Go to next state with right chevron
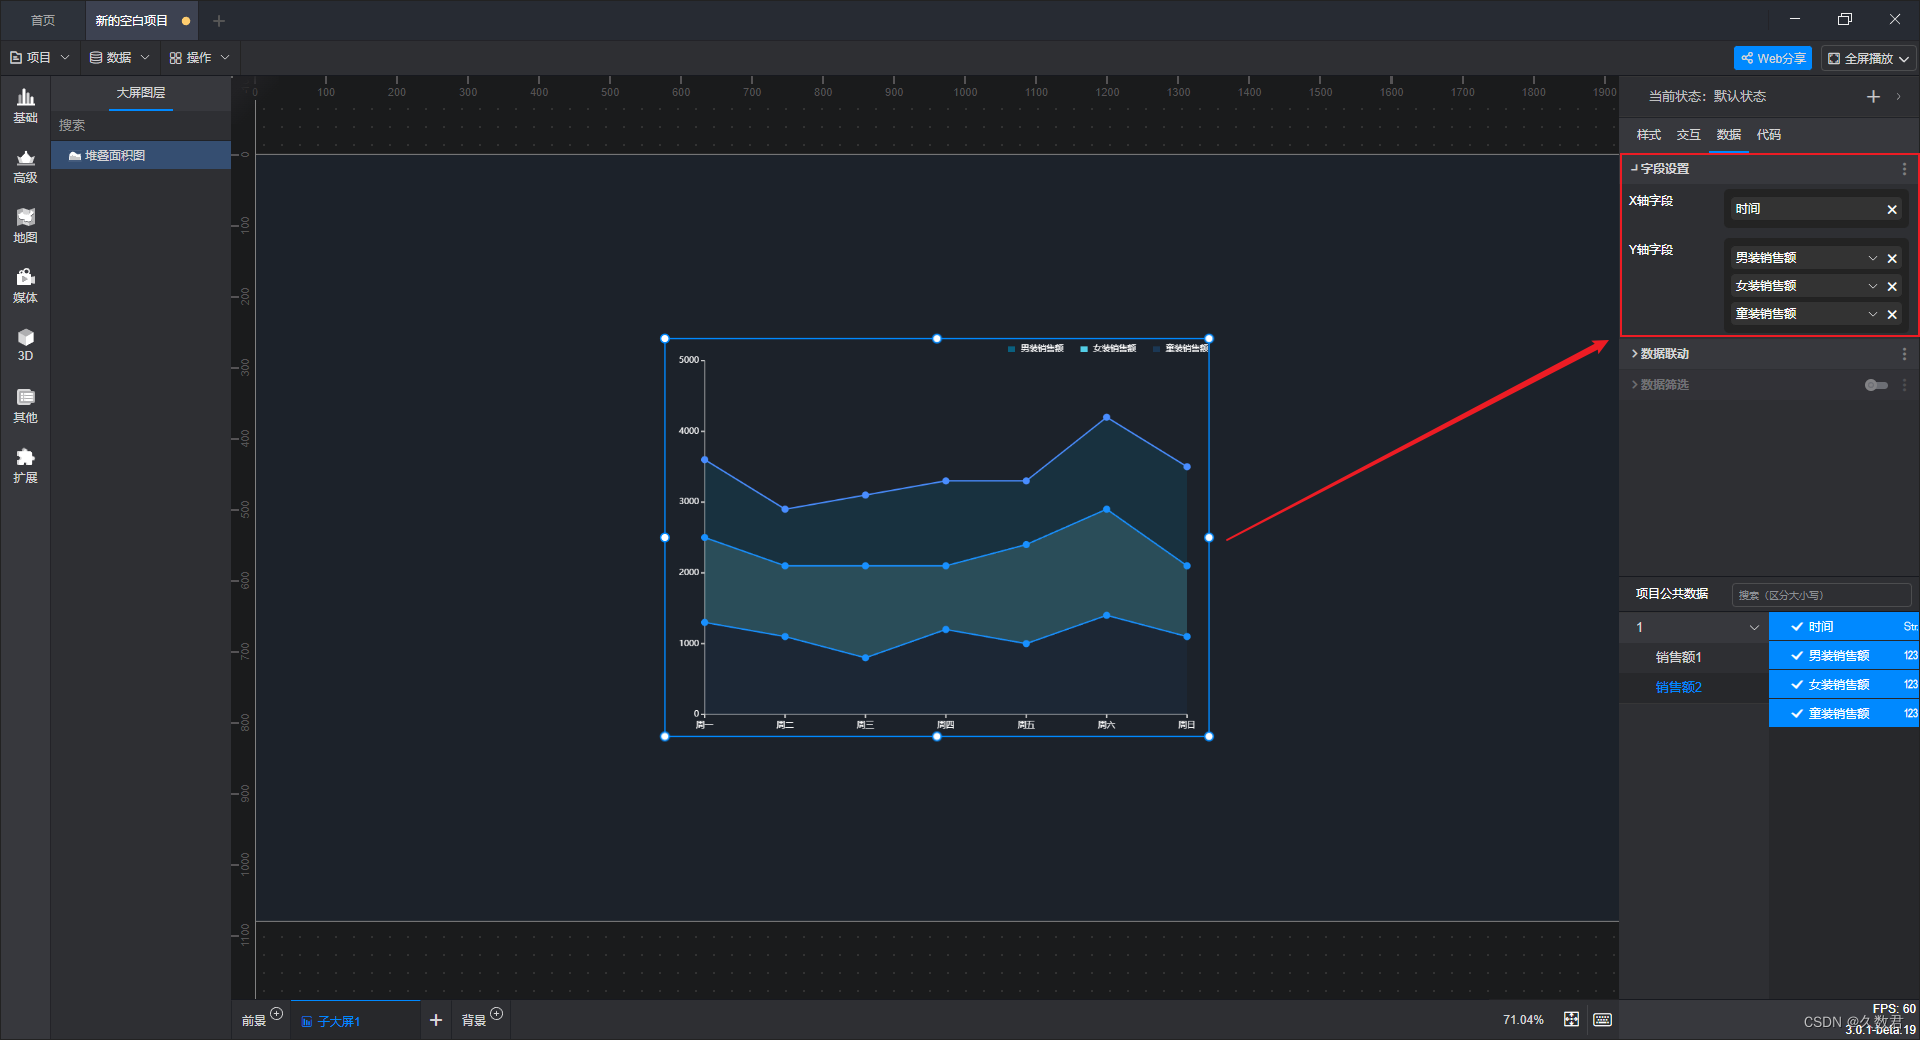This screenshot has height=1040, width=1920. [1898, 96]
